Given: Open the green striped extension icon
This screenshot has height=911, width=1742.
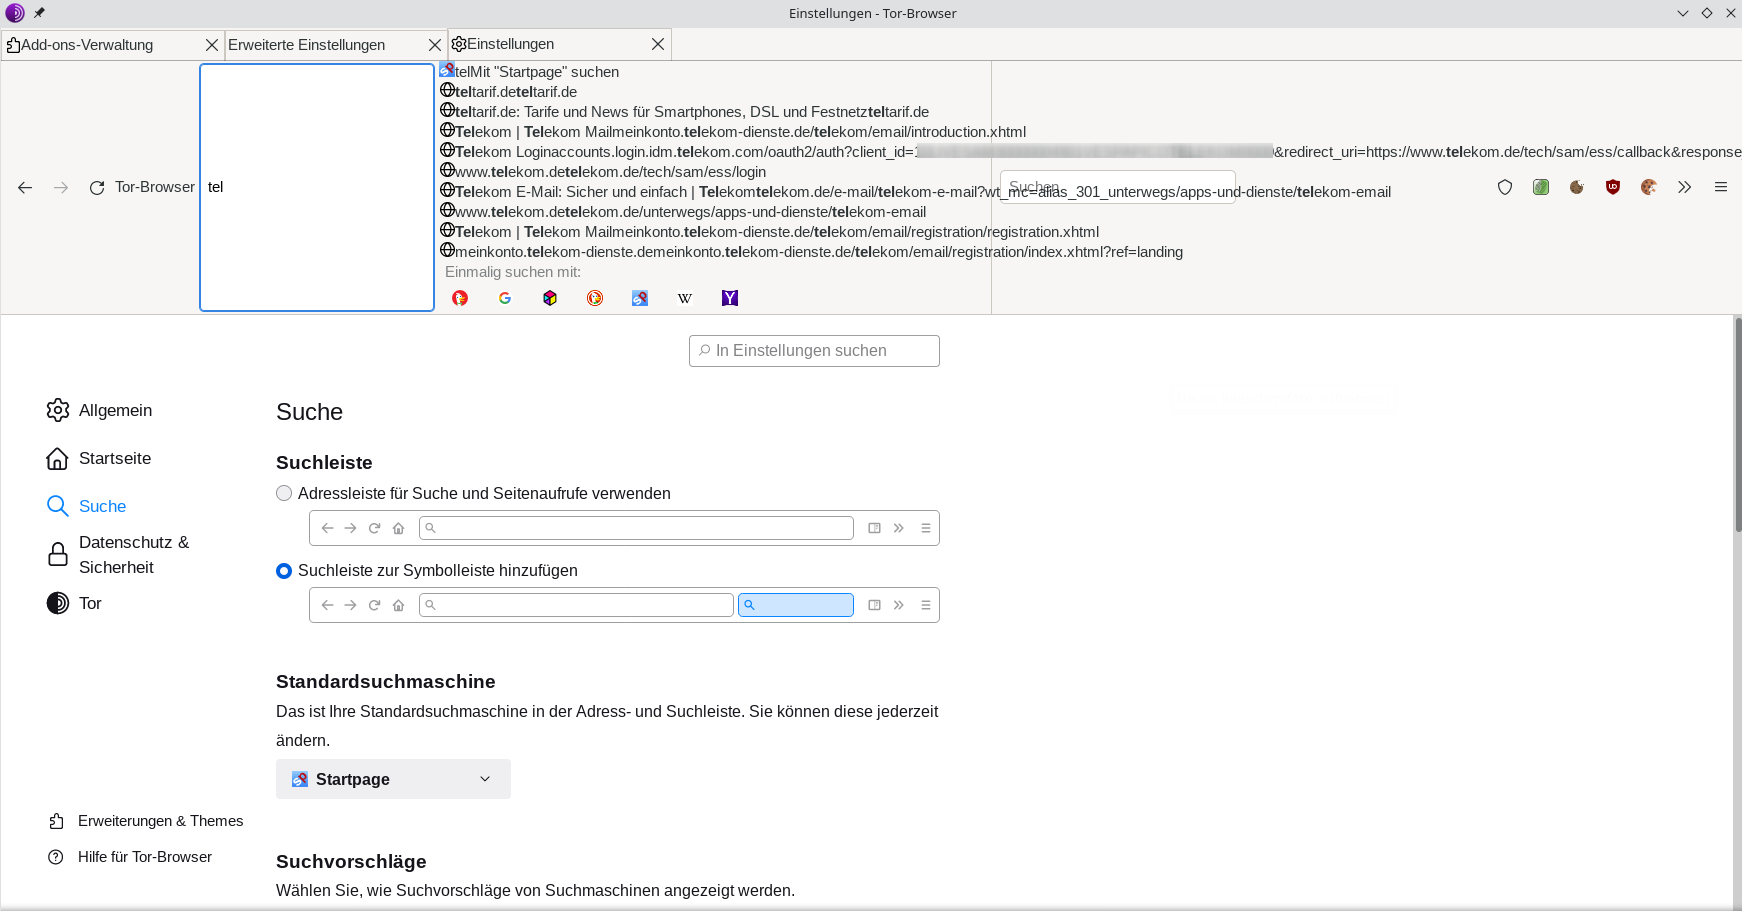Looking at the screenshot, I should (x=1541, y=187).
